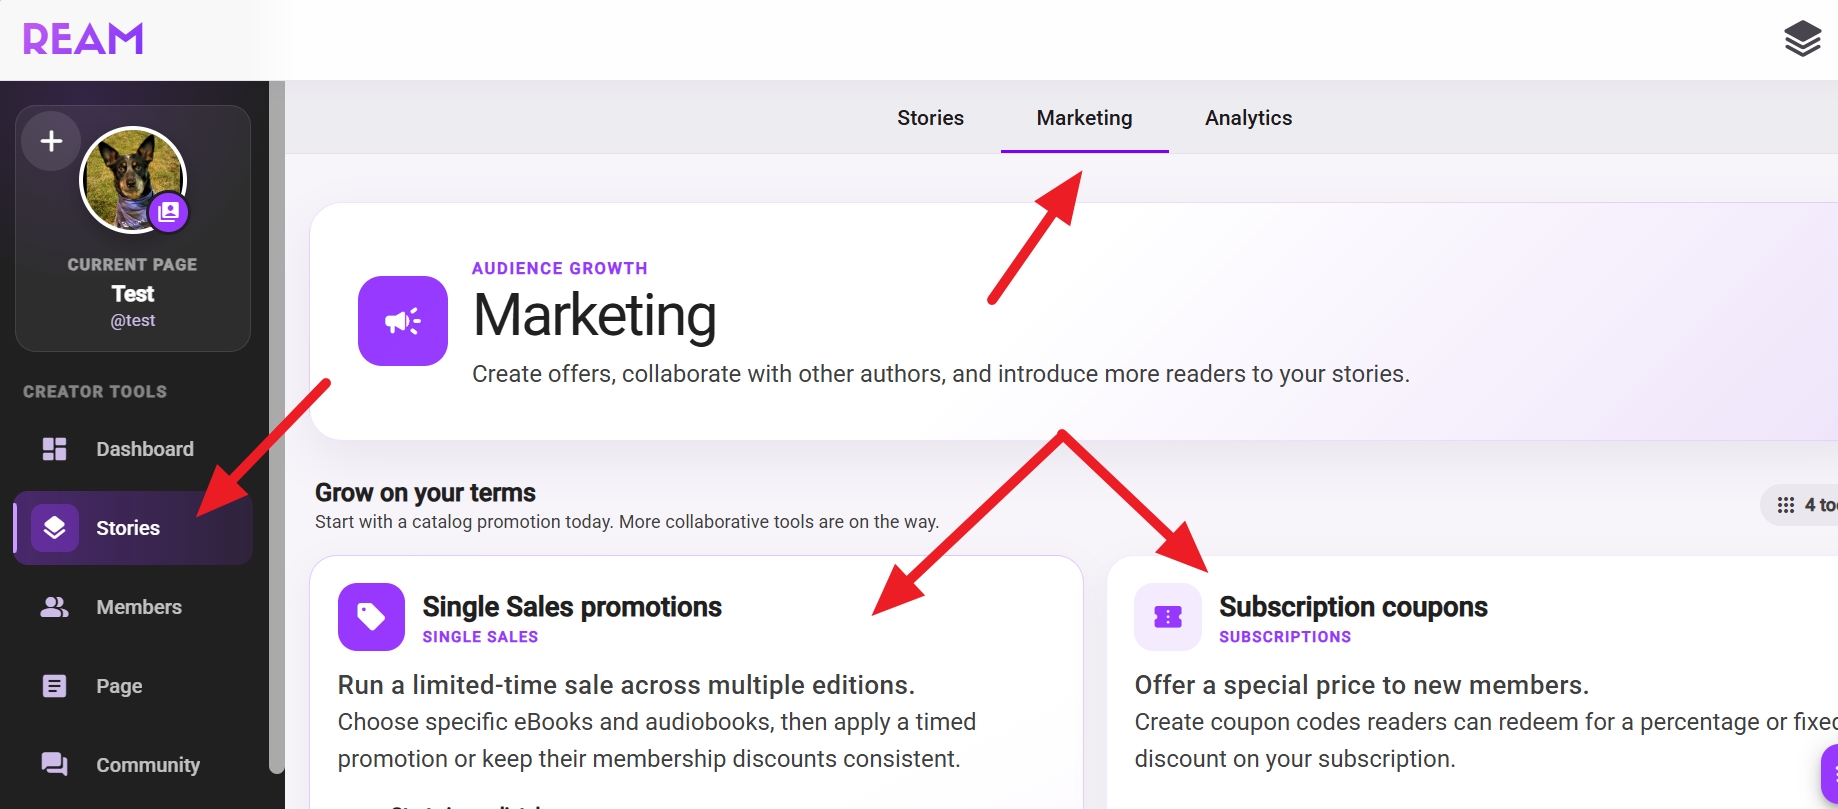The image size is (1838, 809).
Task: Click the Subscription coupons ticket icon
Action: coord(1168,617)
